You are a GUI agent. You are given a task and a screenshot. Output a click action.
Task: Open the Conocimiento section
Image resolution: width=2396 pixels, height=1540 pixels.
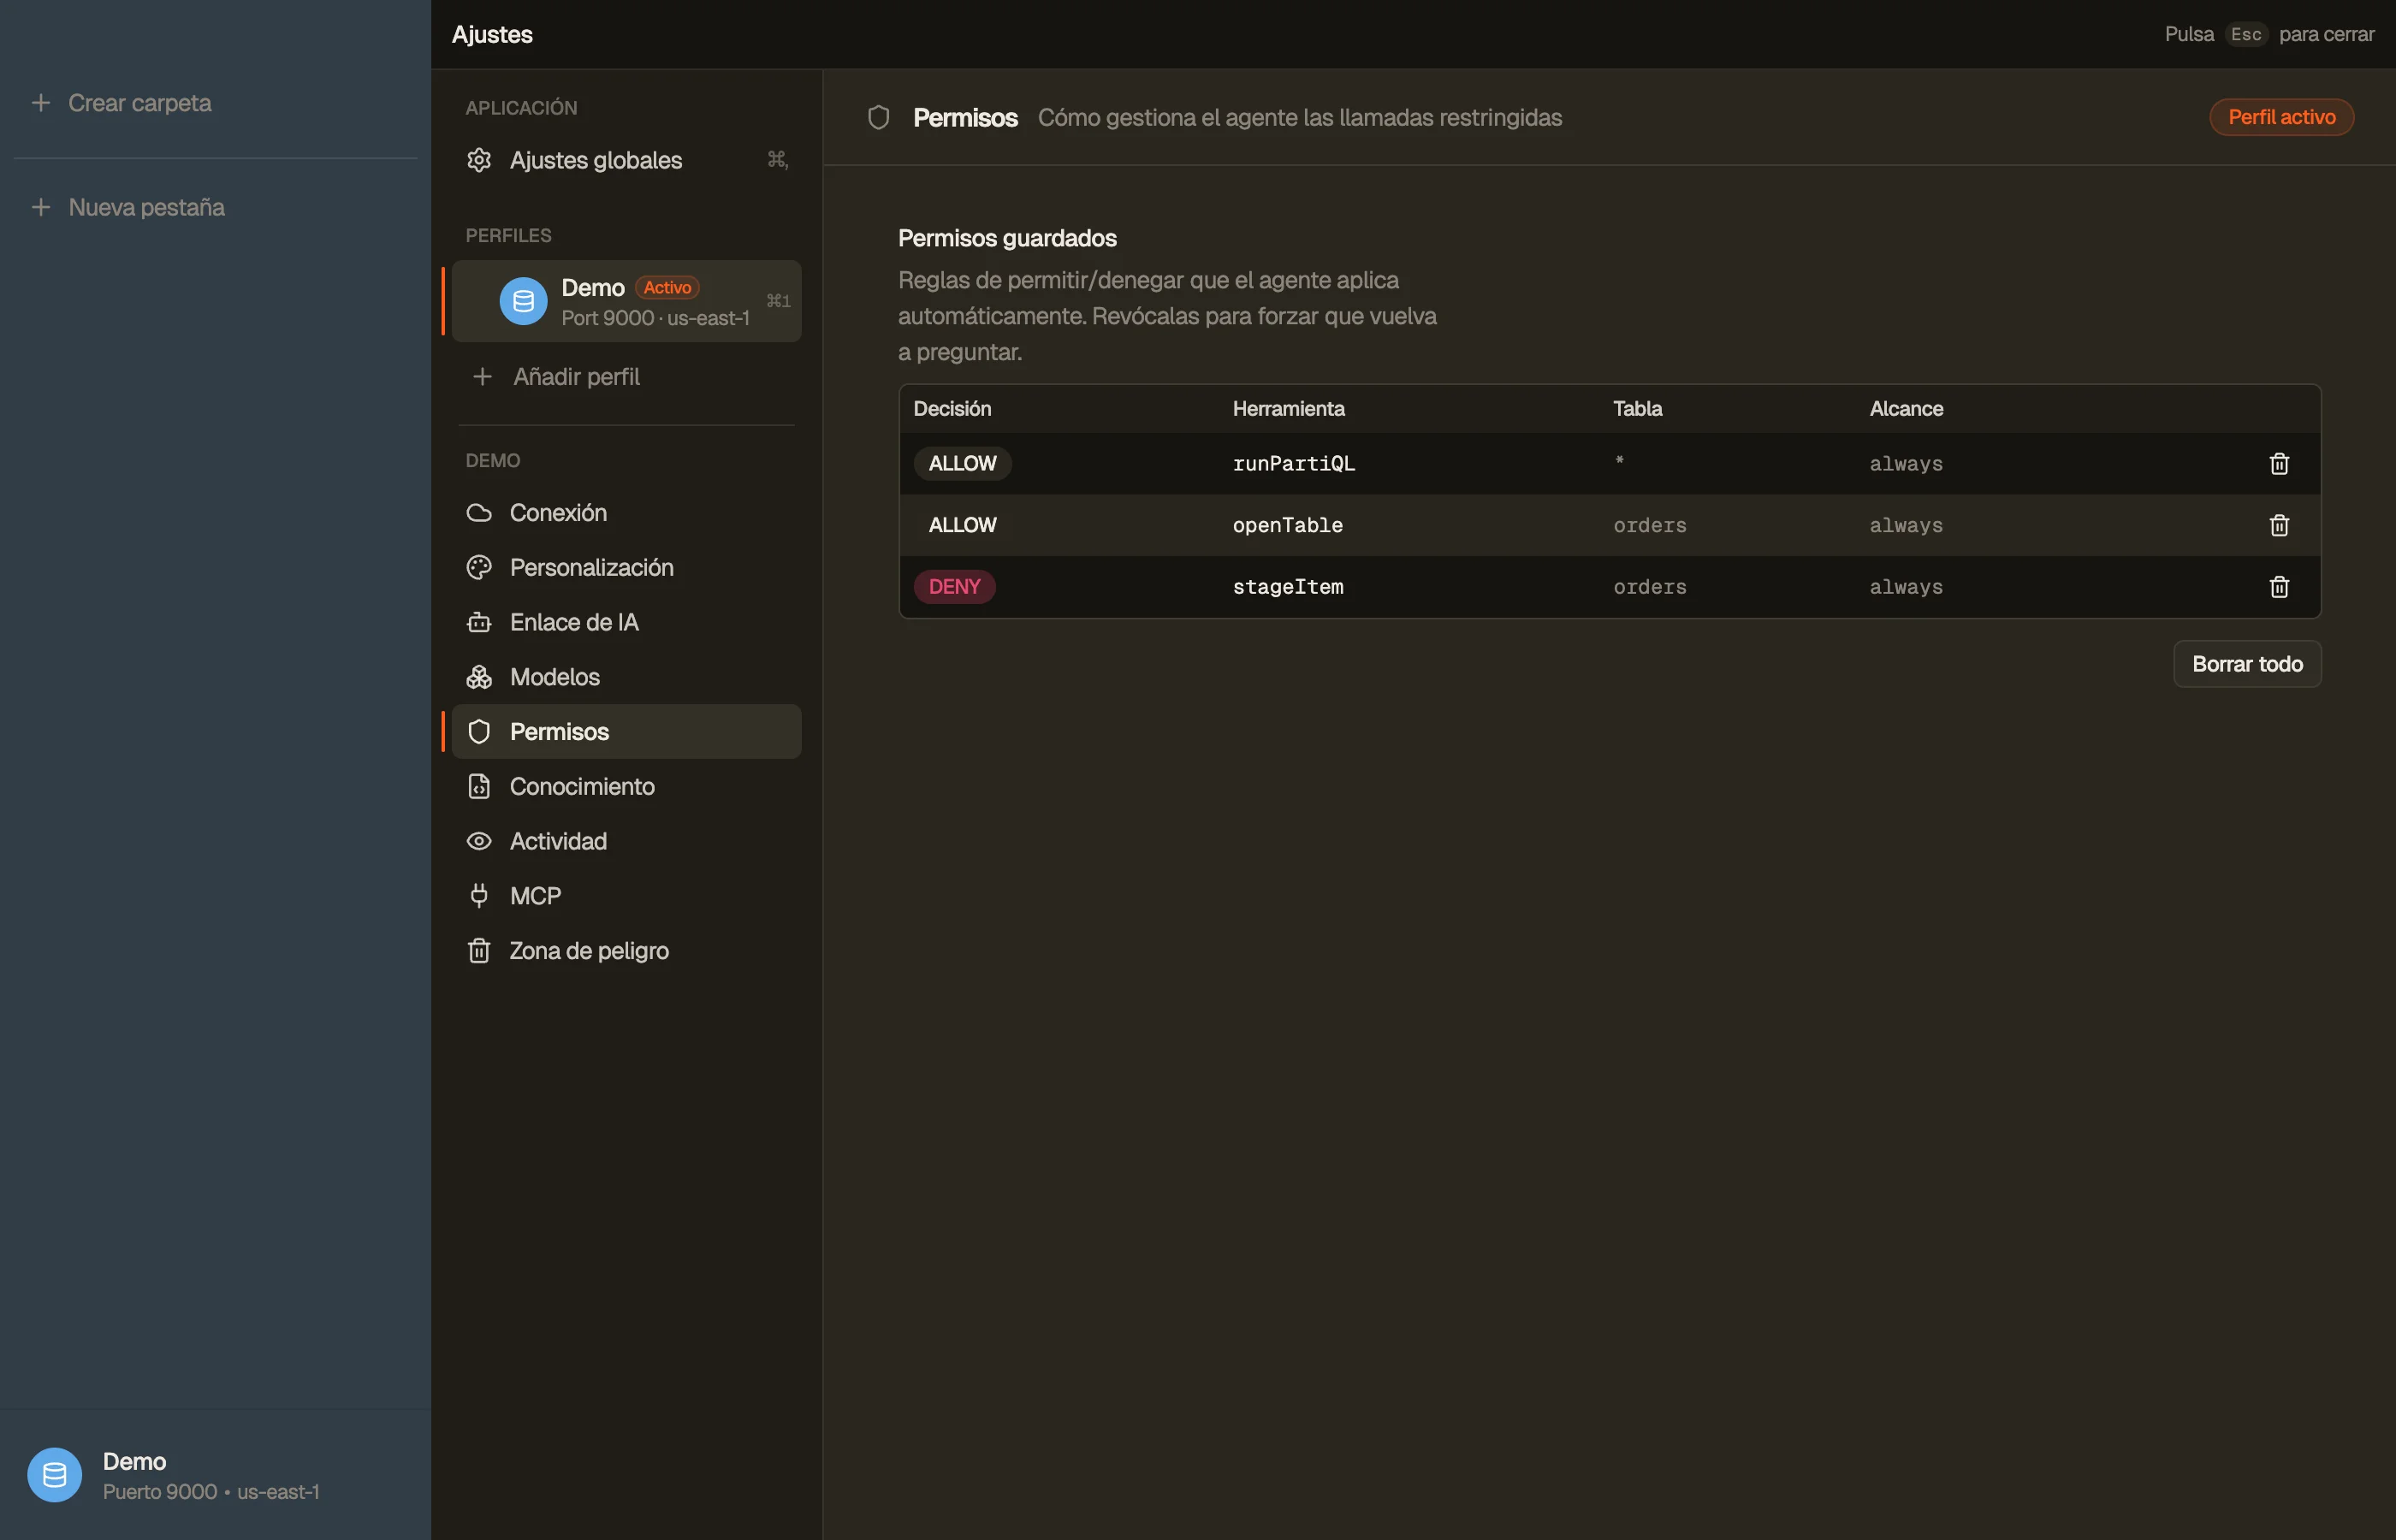point(627,787)
